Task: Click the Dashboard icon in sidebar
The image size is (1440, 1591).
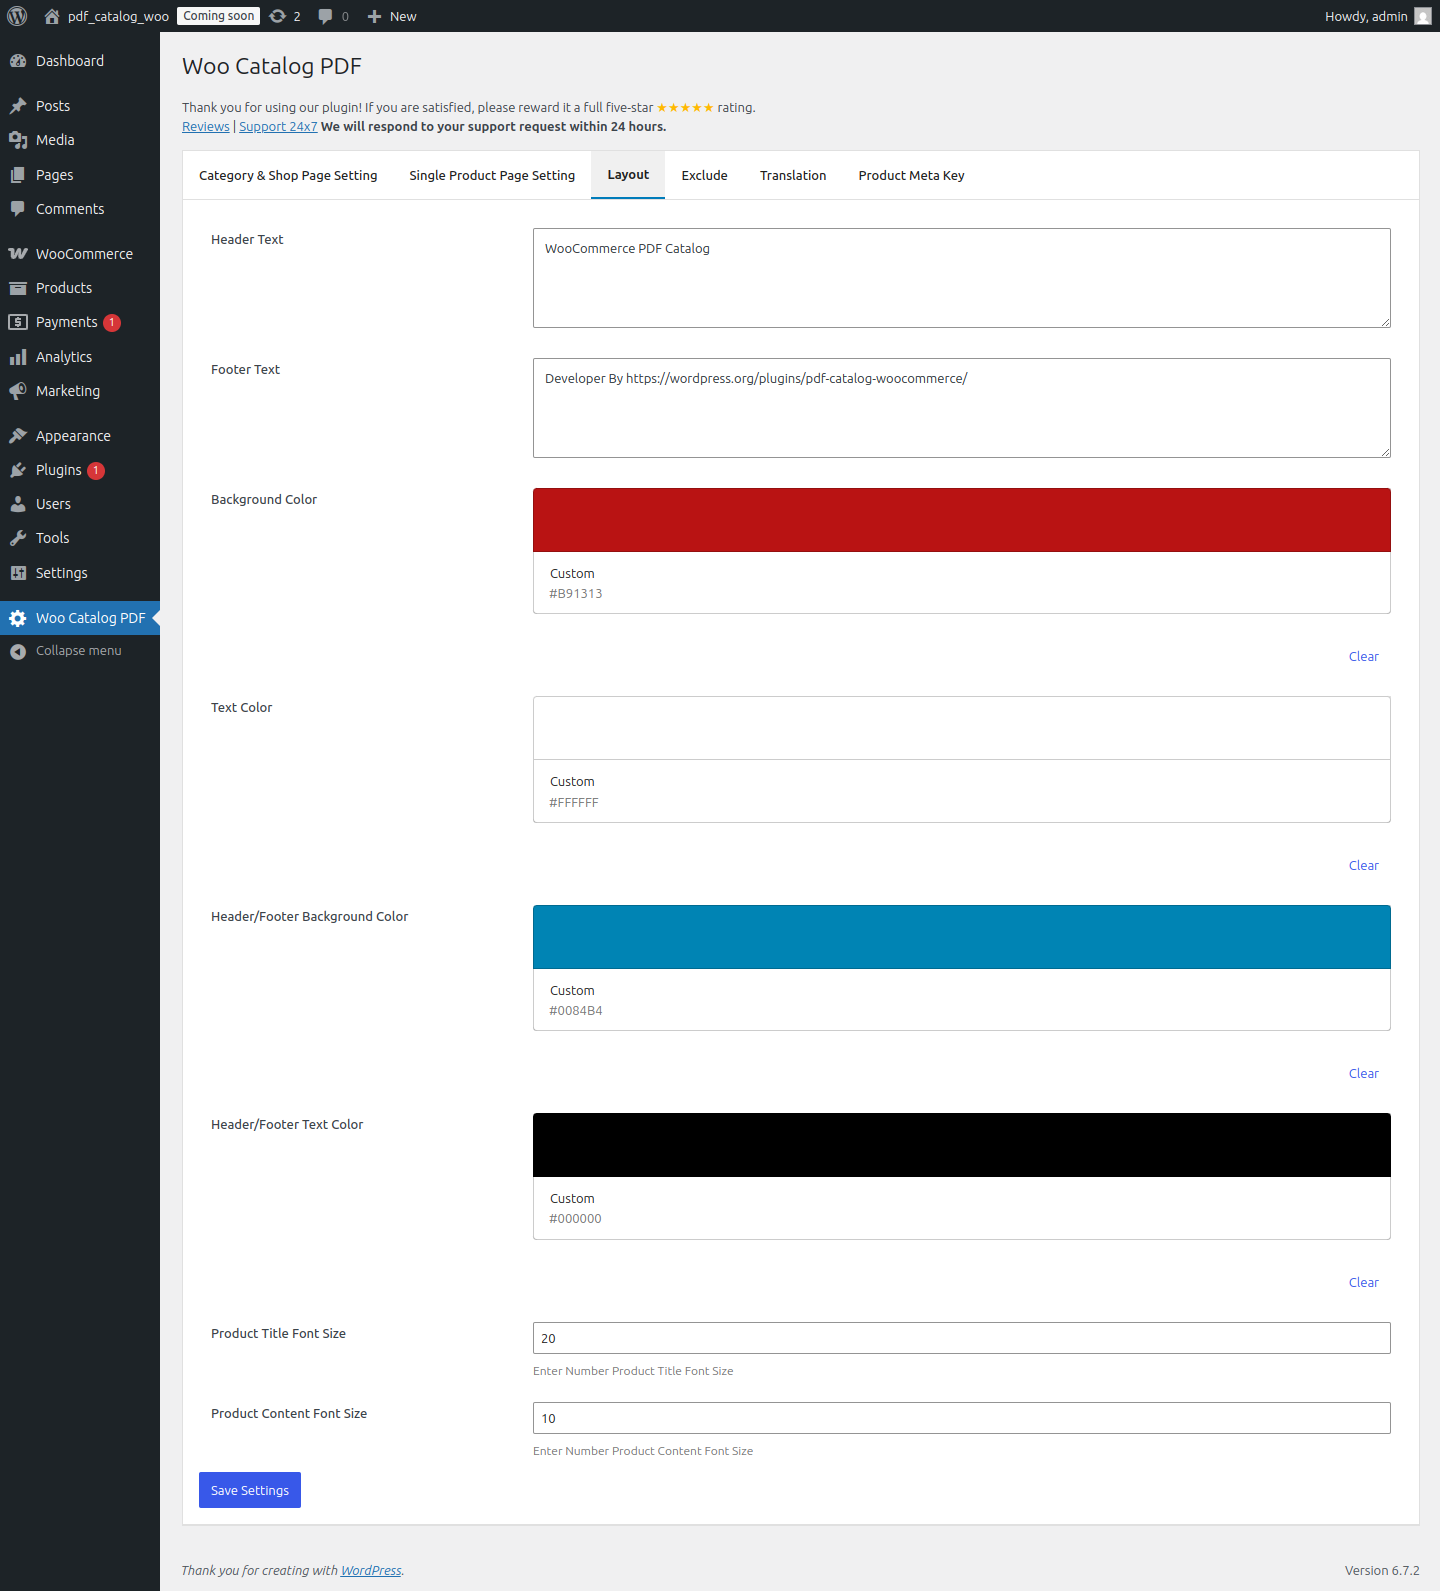Action: (18, 61)
